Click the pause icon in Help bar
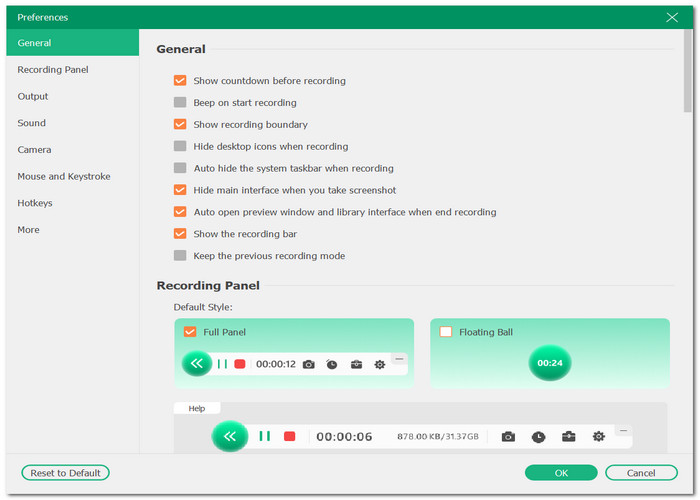 [265, 436]
